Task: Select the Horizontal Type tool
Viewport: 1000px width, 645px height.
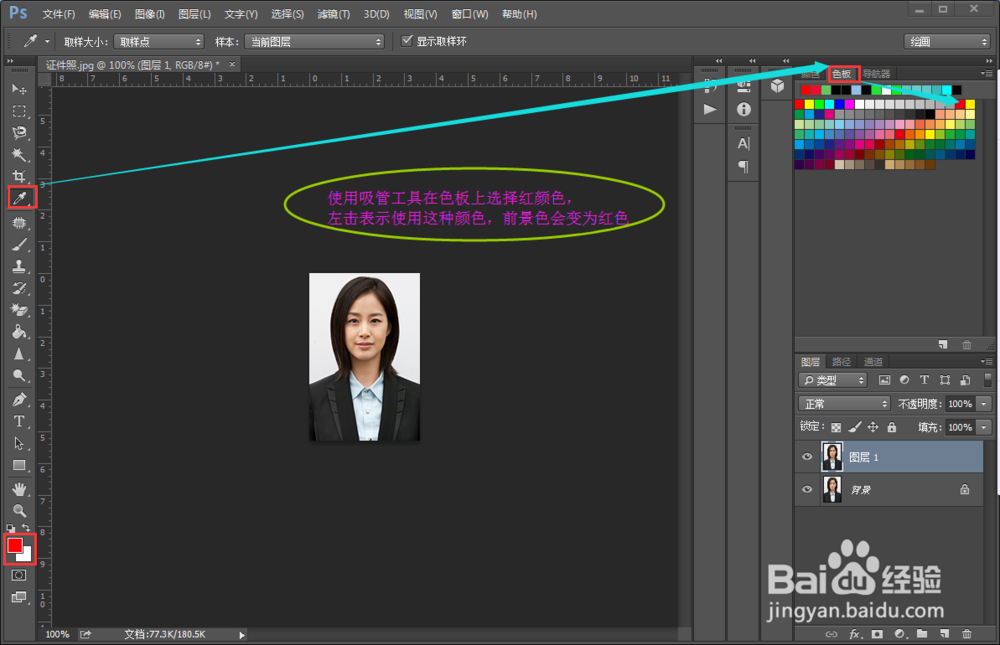Action: click(19, 421)
